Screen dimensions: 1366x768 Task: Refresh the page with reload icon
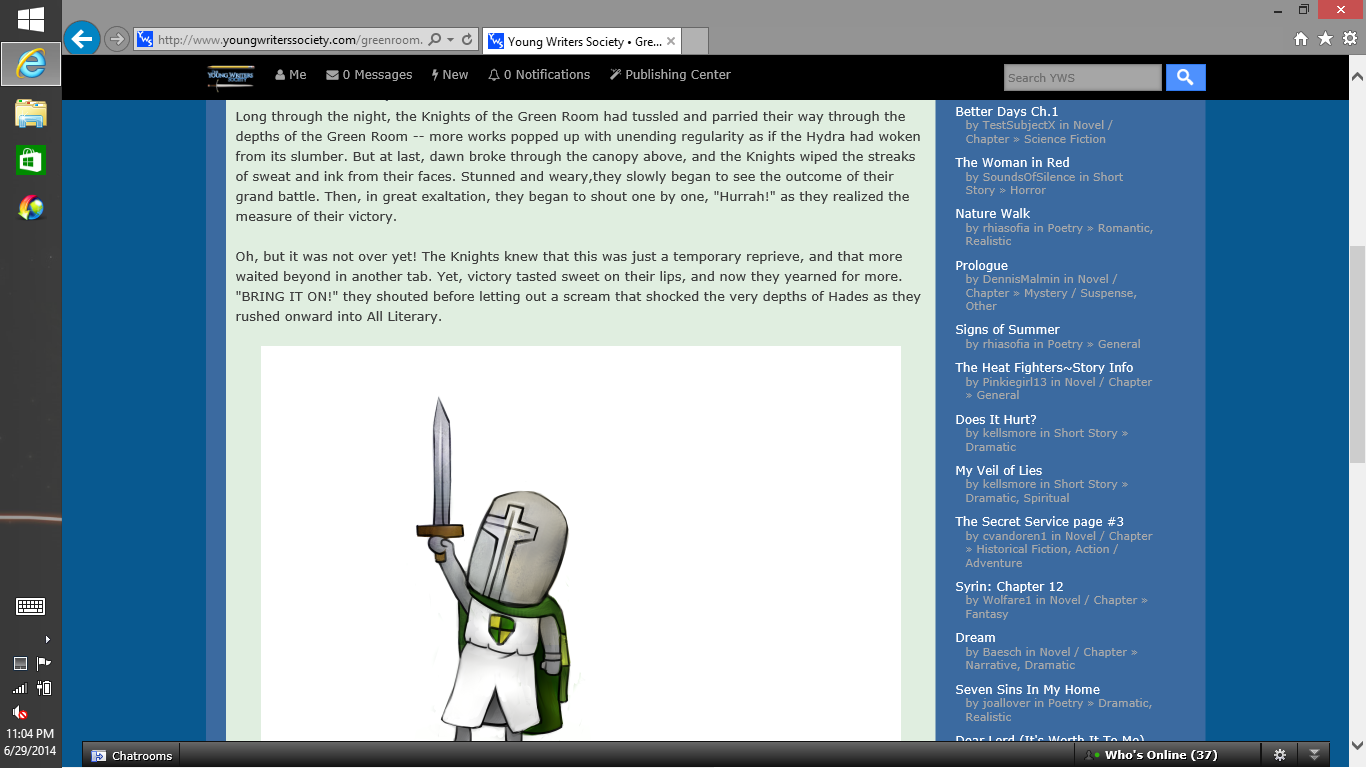(466, 40)
